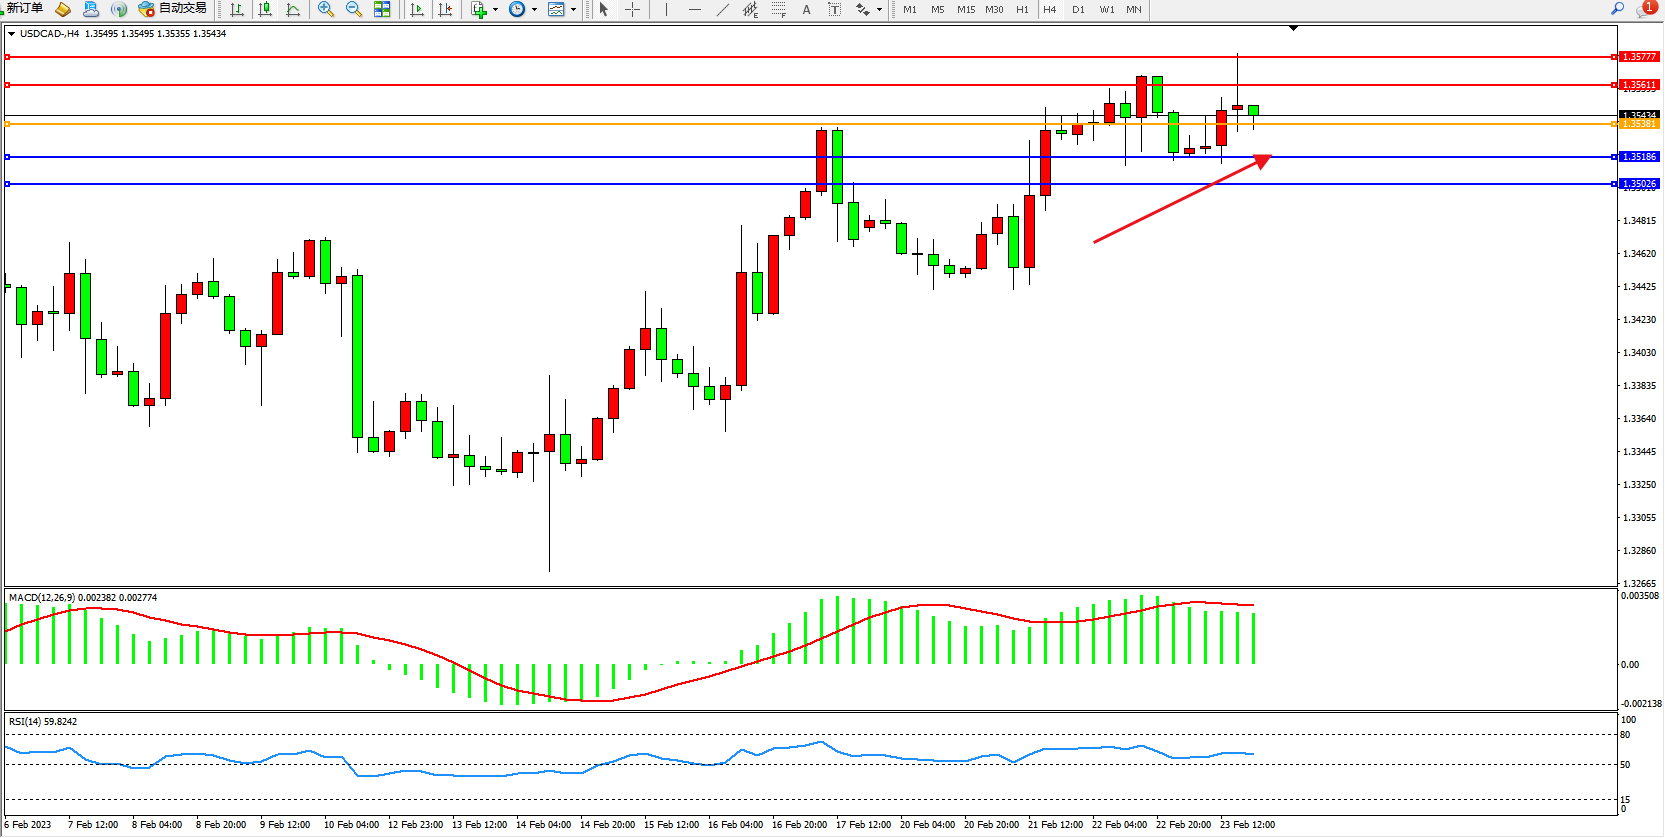Click the red 1.35777 price level label
Image resolution: width=1665 pixels, height=838 pixels.
(1639, 57)
